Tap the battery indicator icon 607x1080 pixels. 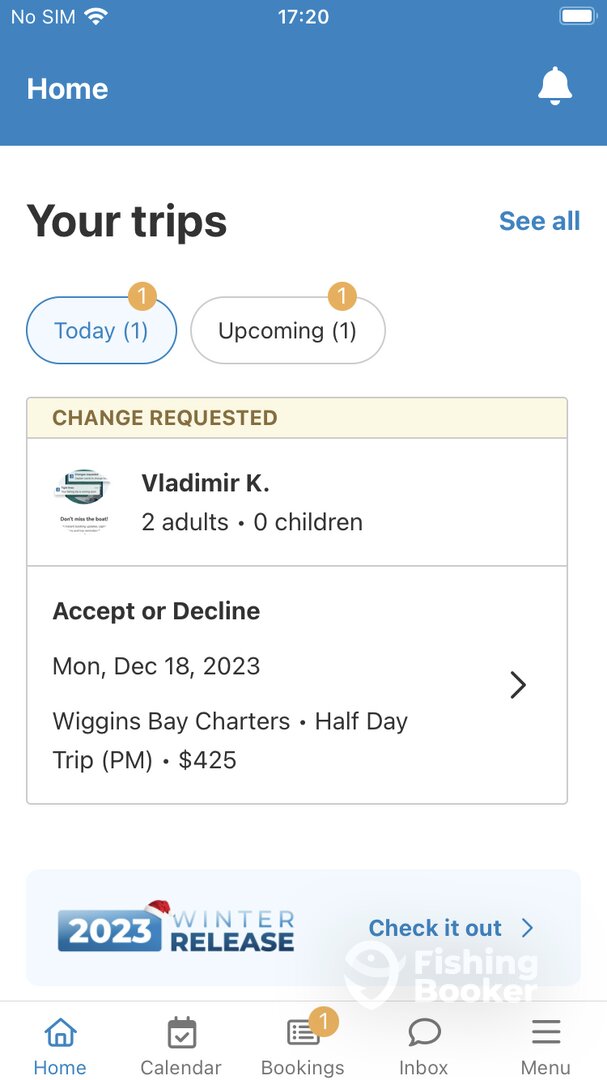577,16
